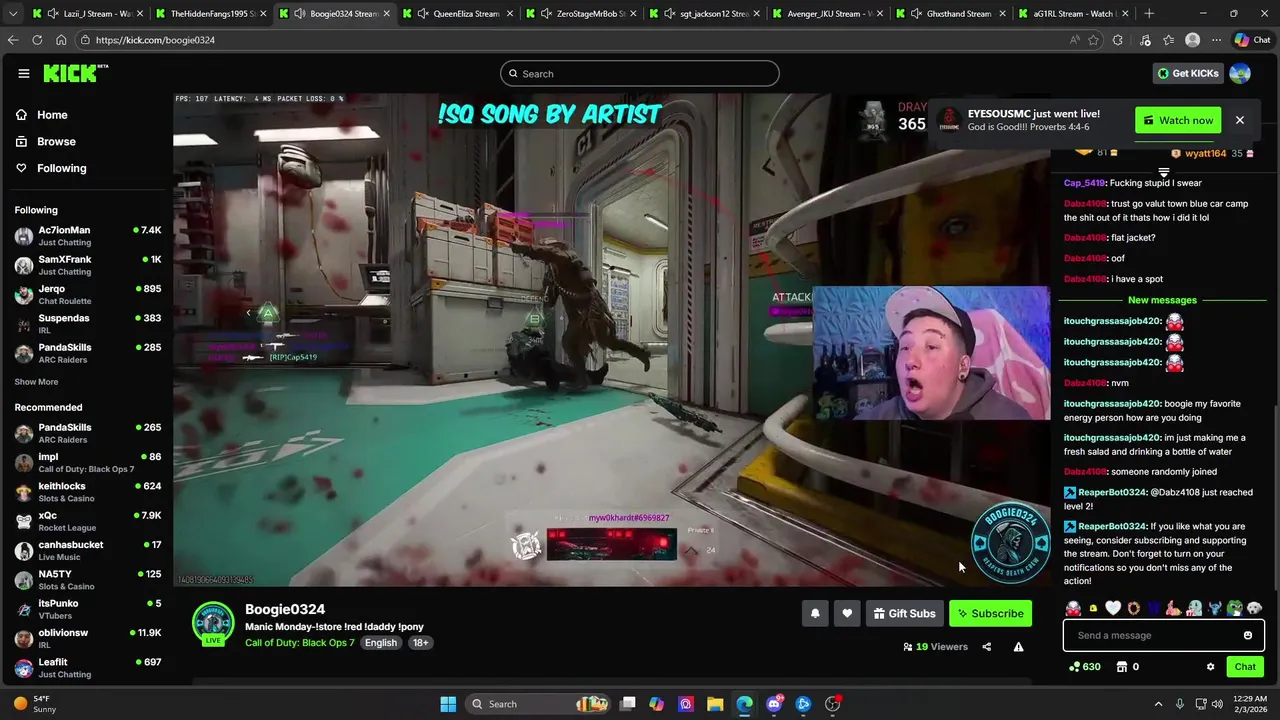Click the 630 channel points balance
This screenshot has height=720, width=1280.
1085,667
